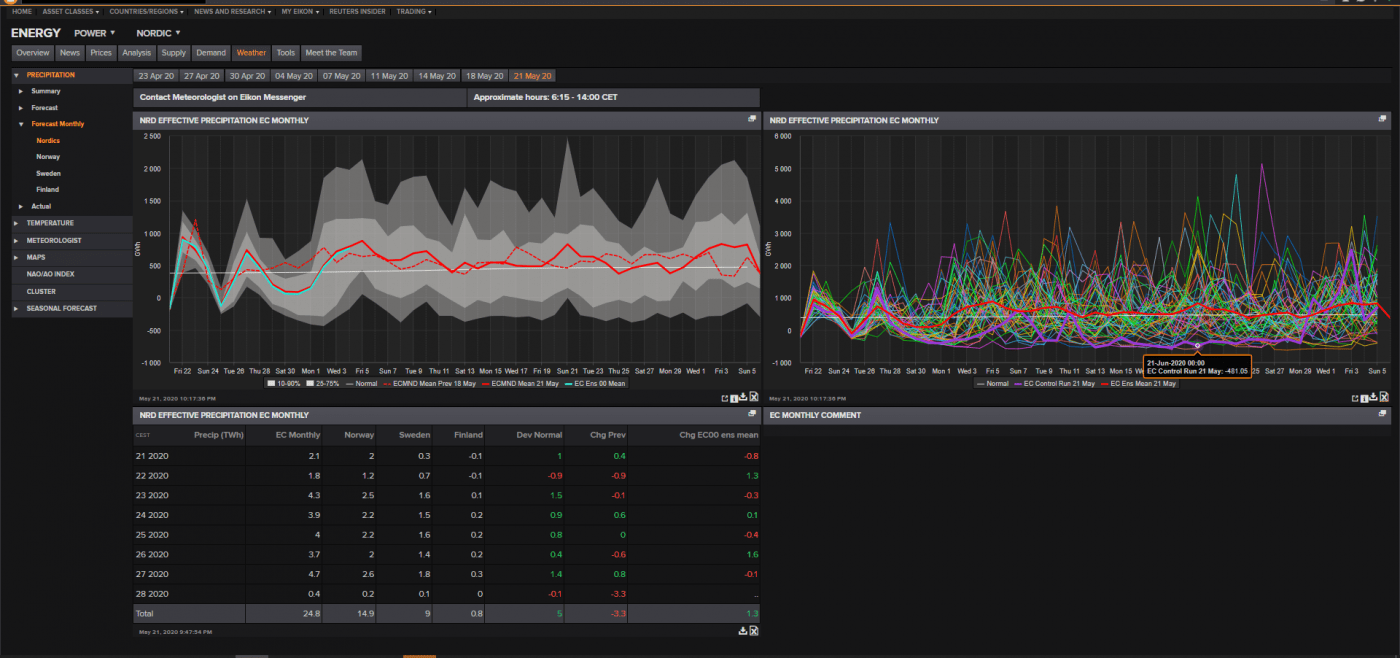
Task: Open the right ensemble chart share icon
Action: click(1354, 397)
